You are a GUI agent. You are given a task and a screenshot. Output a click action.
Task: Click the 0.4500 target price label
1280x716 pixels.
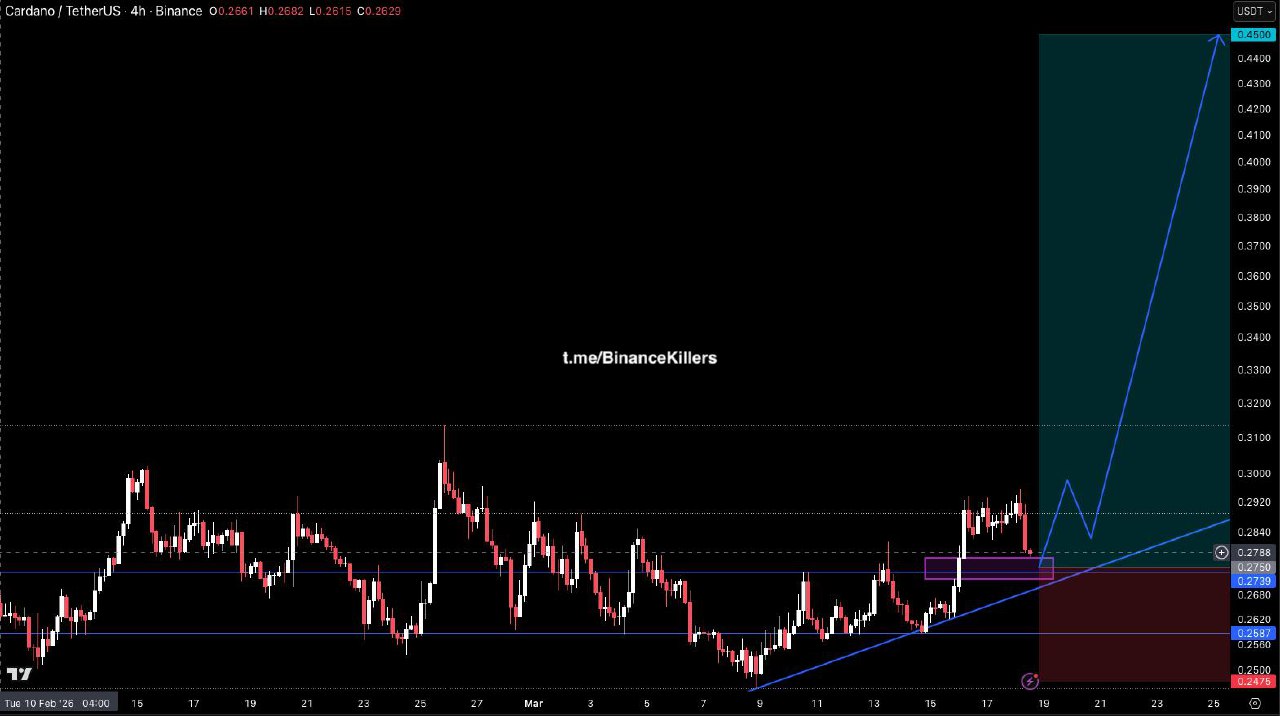tap(1254, 35)
